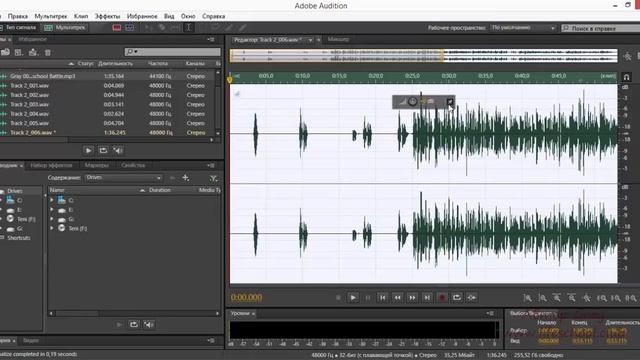Play selected file in Files panel
The image size is (640, 360).
[x=89, y=151]
